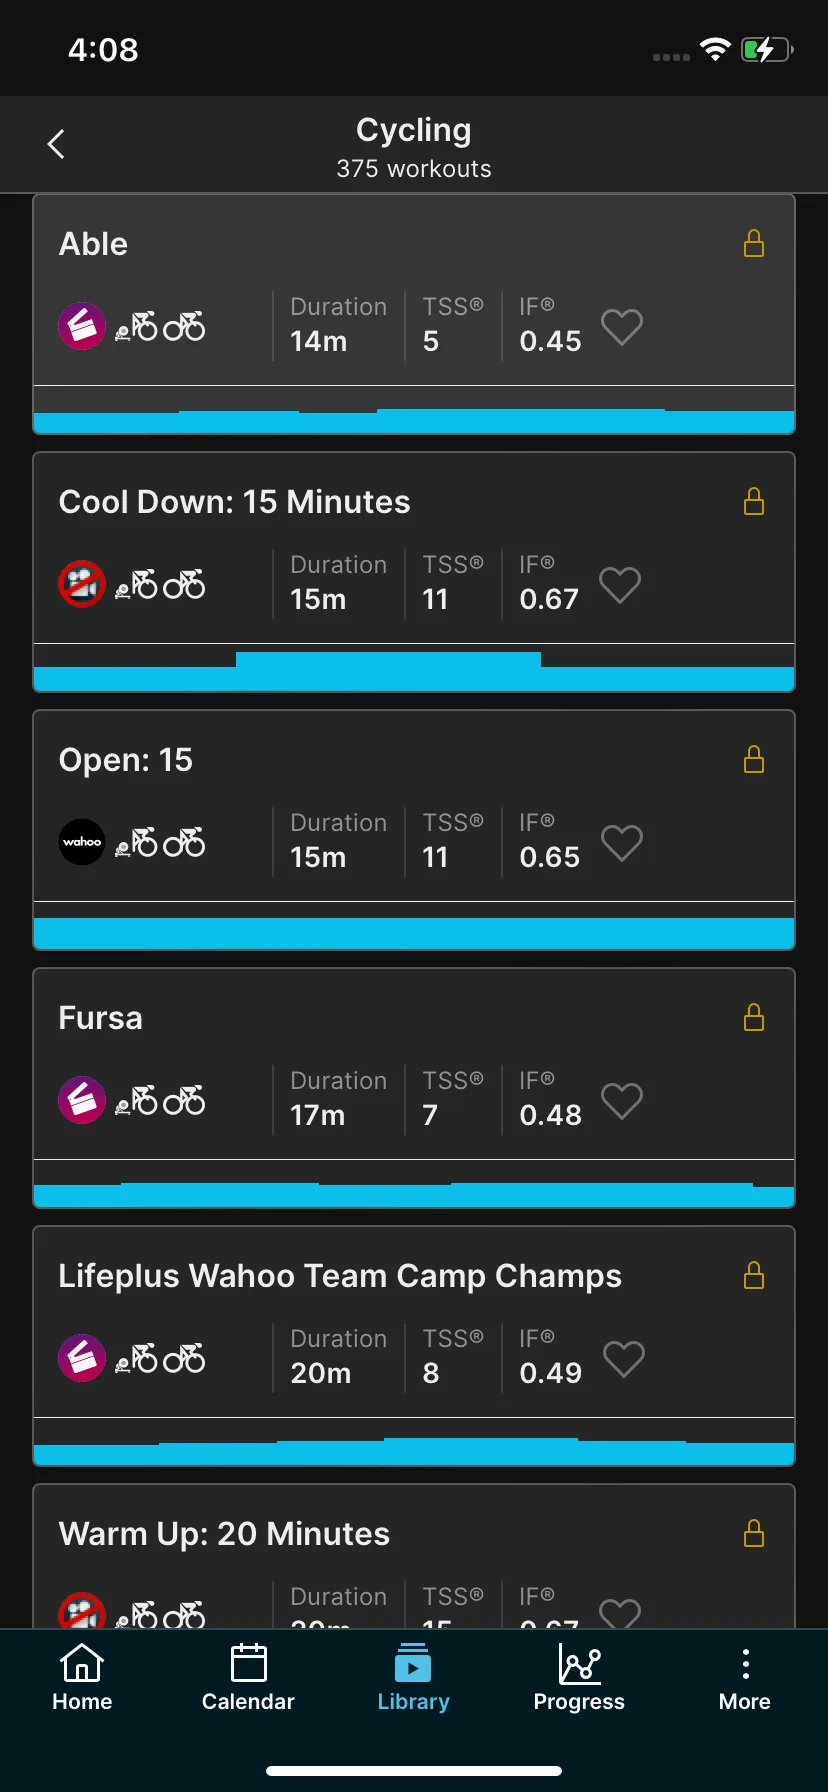The image size is (828, 1792).
Task: Switch to the Calendar tab
Action: [x=248, y=1678]
